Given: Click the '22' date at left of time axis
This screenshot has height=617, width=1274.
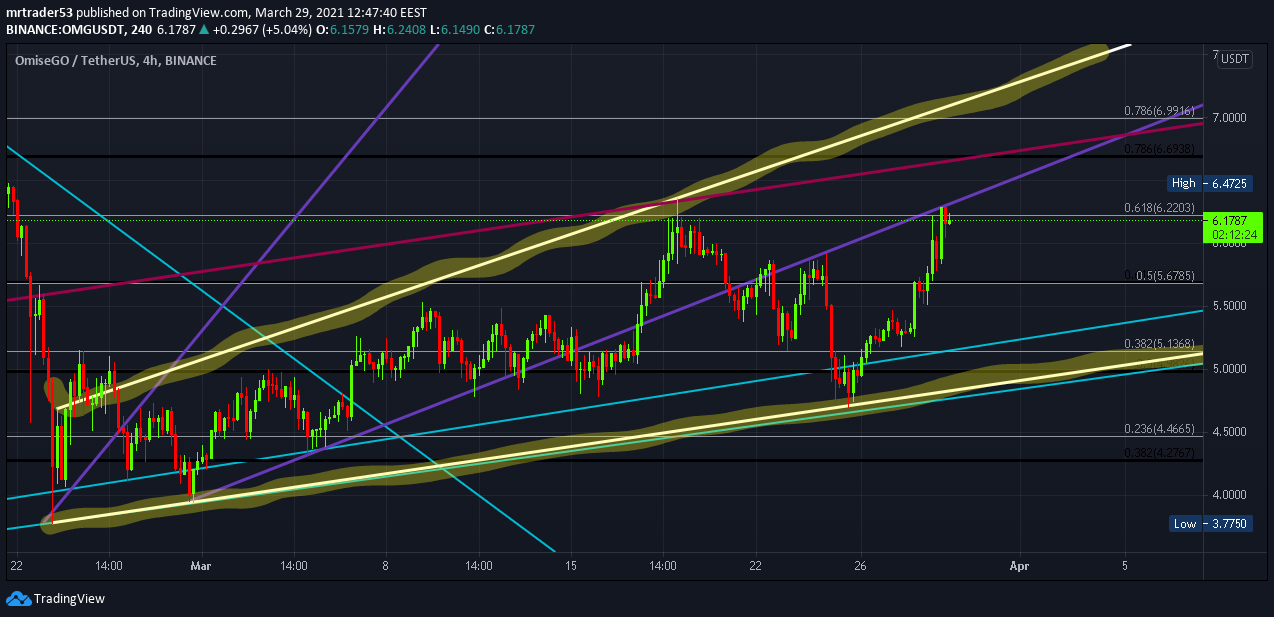Looking at the screenshot, I should pos(15,566).
